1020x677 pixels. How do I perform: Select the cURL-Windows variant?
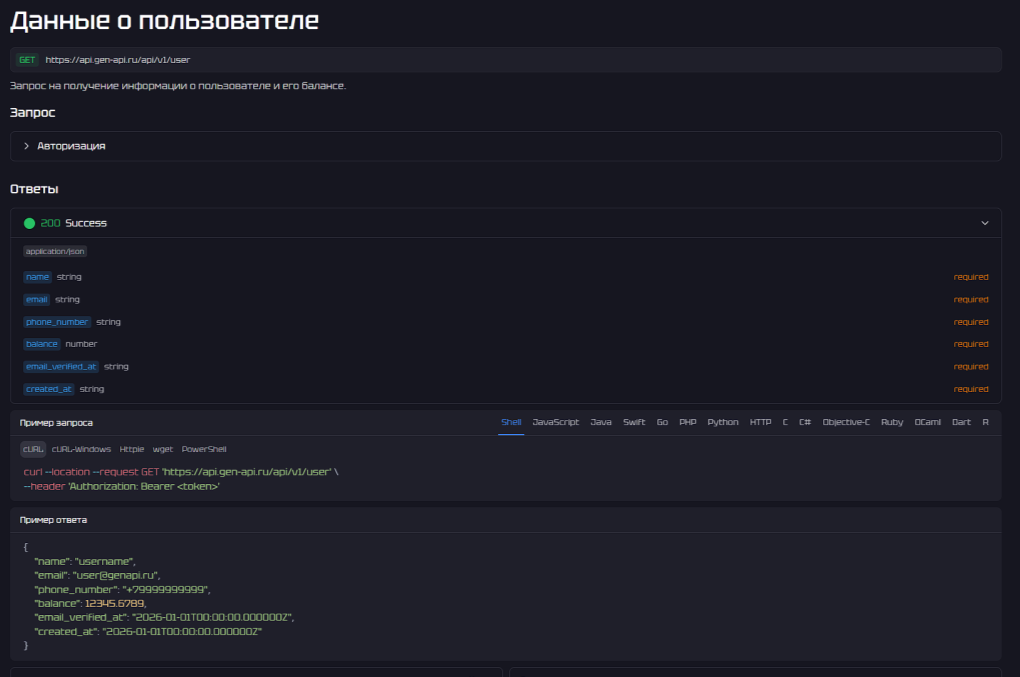[x=82, y=449]
